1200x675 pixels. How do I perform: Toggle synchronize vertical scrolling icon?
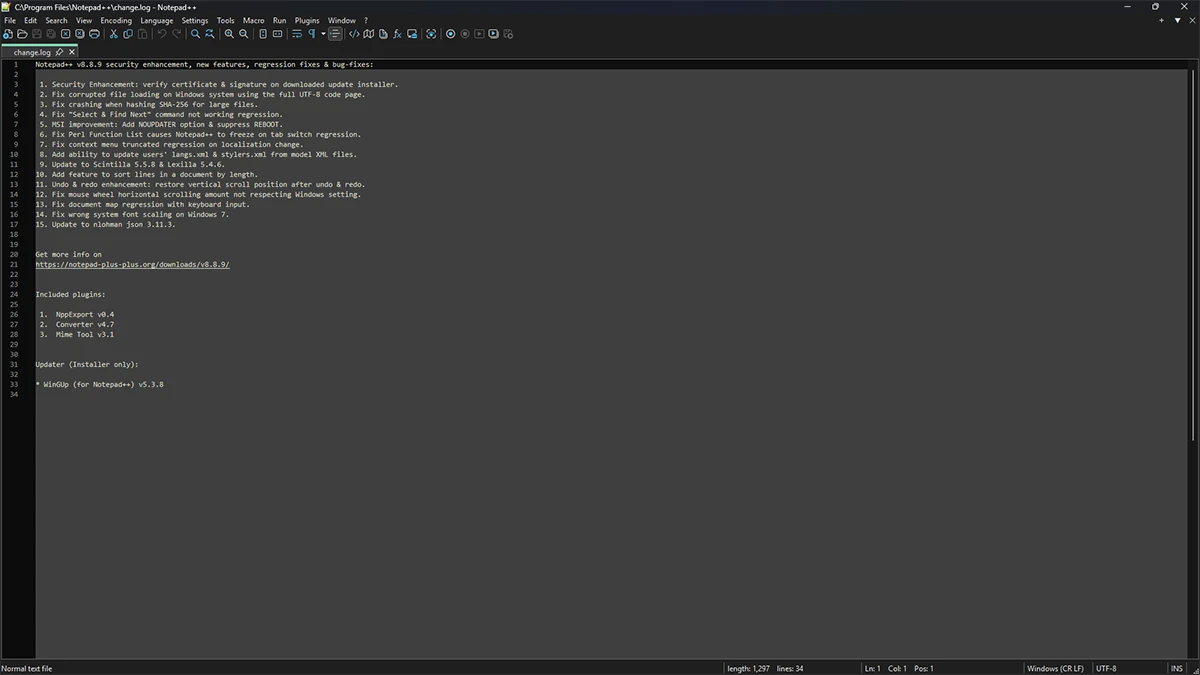pyautogui.click(x=263, y=34)
